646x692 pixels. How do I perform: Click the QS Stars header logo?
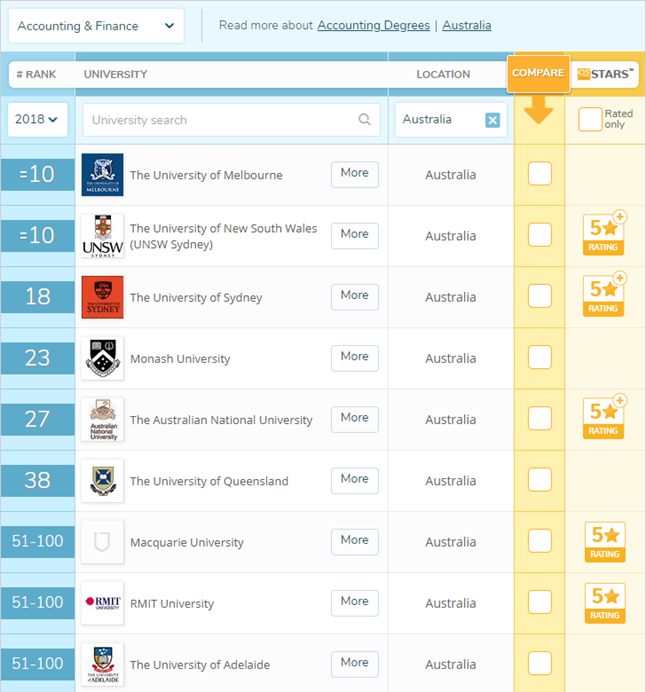(x=605, y=74)
